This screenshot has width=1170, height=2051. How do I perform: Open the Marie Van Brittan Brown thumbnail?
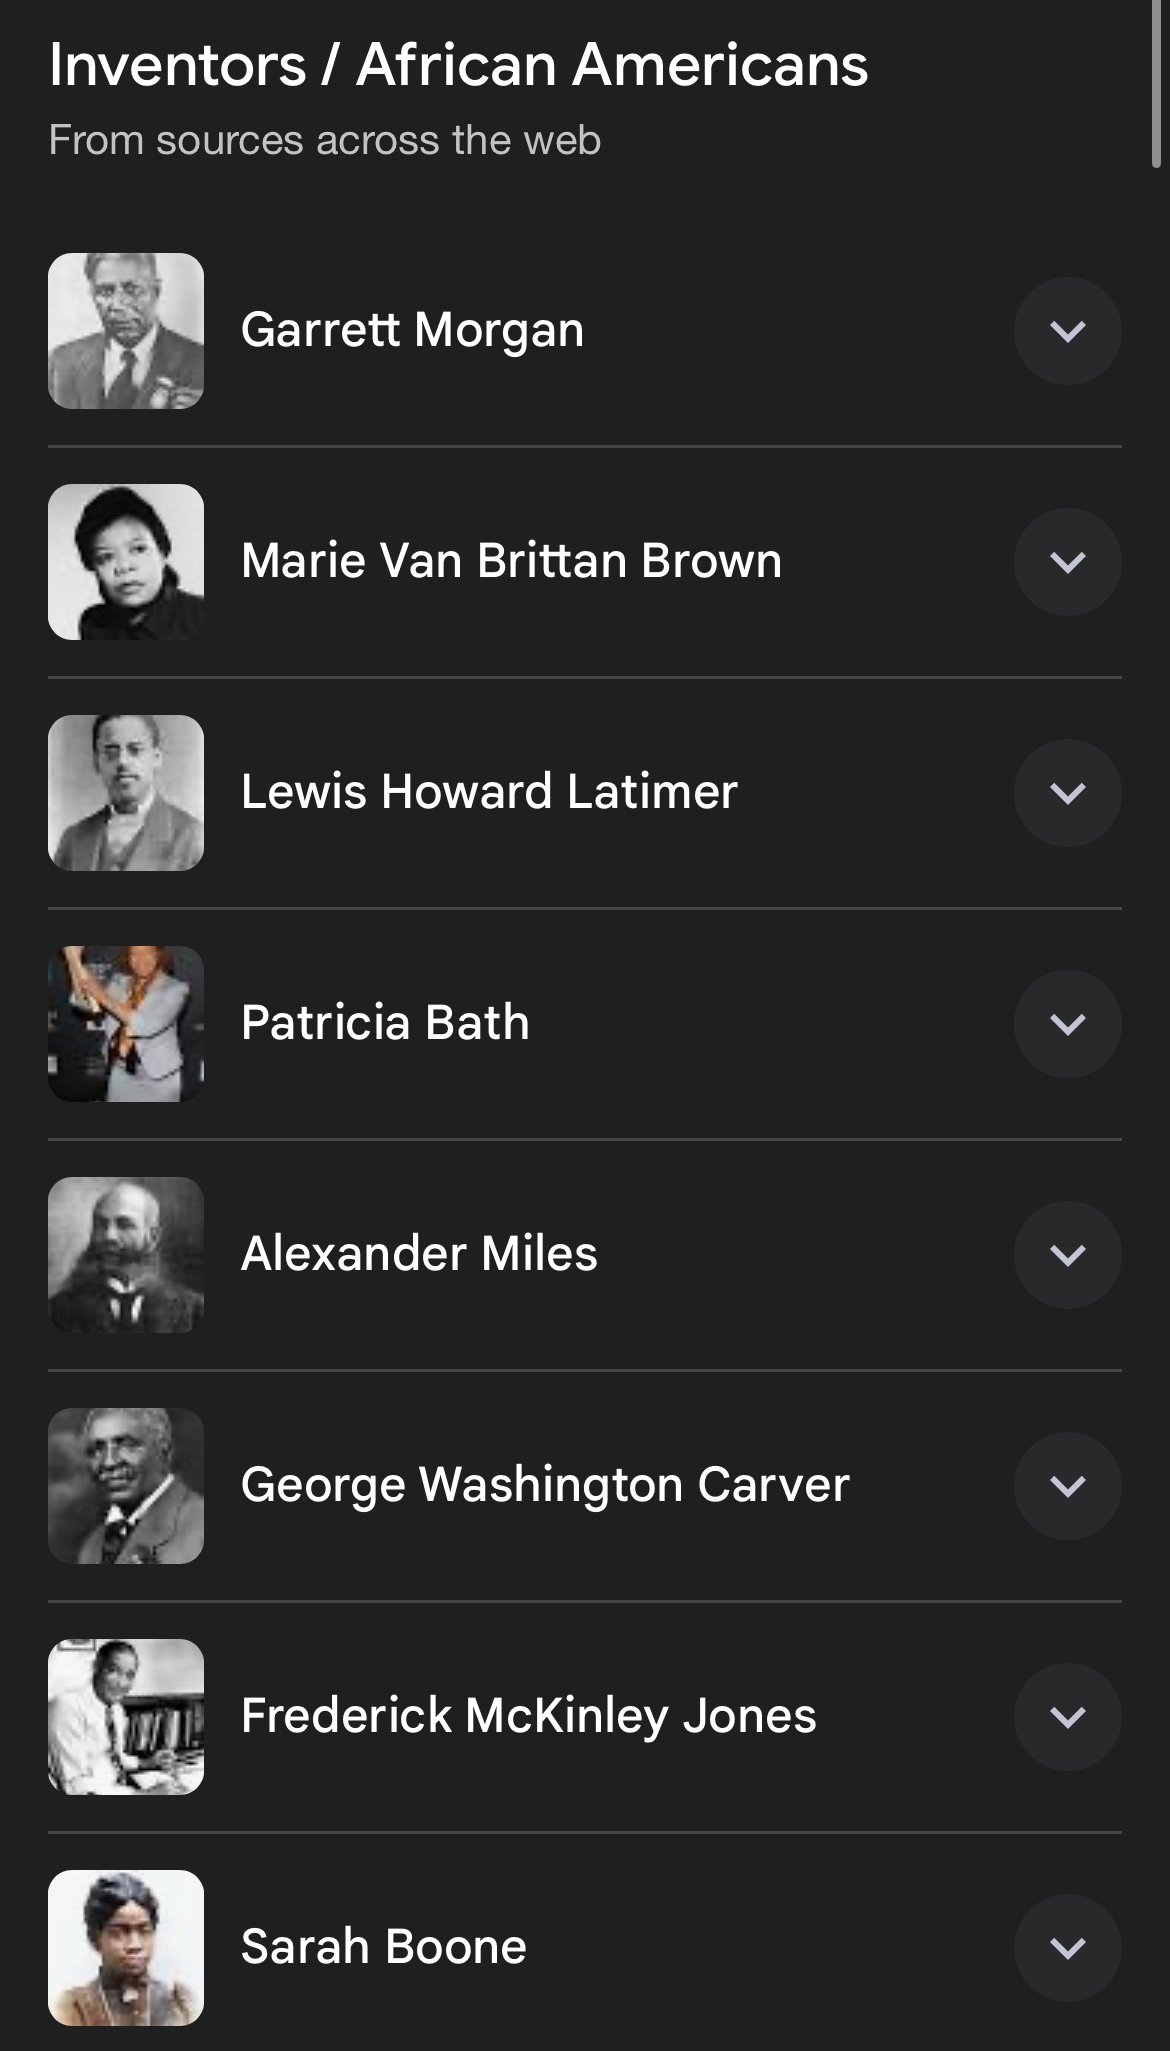tap(126, 562)
